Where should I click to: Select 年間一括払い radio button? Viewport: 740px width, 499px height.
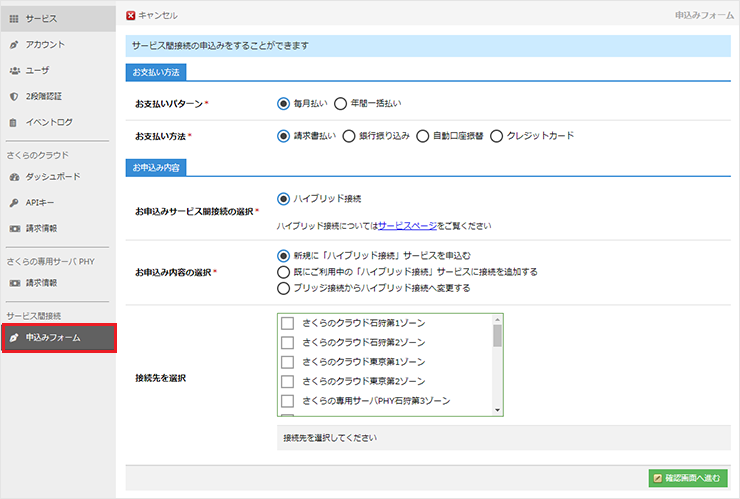(340, 103)
